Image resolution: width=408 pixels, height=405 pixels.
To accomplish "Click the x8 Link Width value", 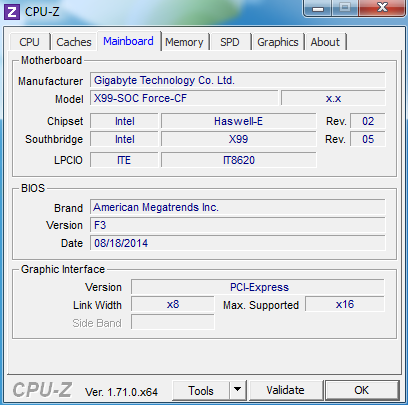I will (173, 304).
